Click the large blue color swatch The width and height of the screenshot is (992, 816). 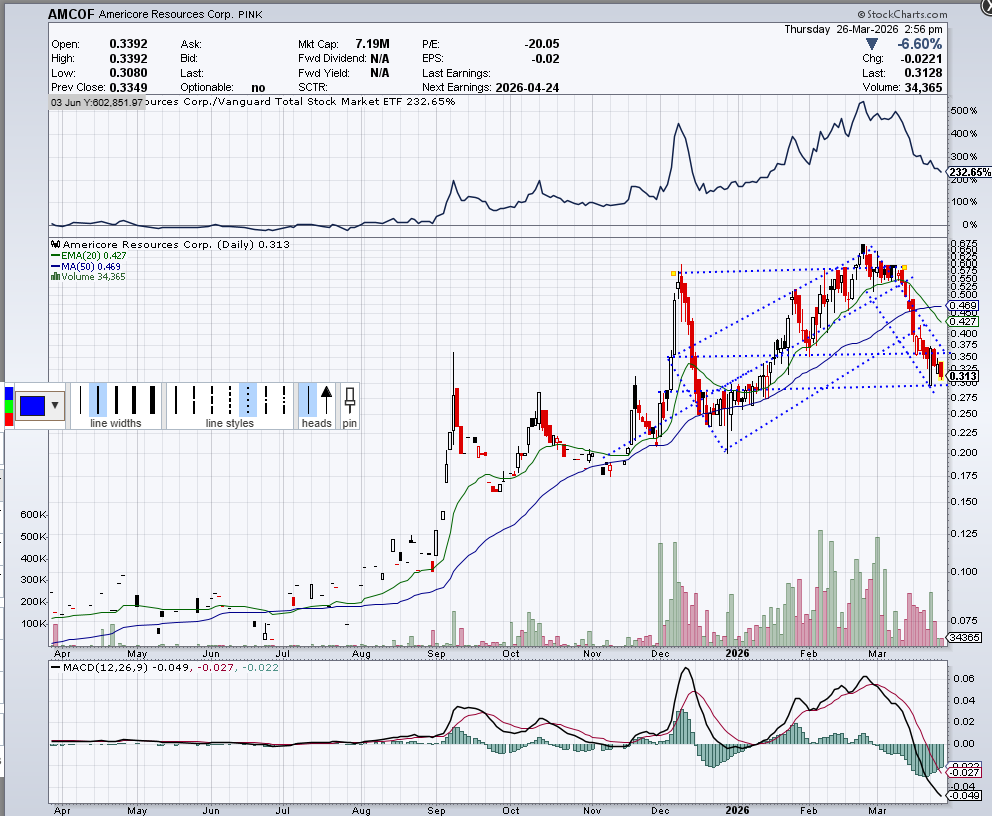(32, 405)
